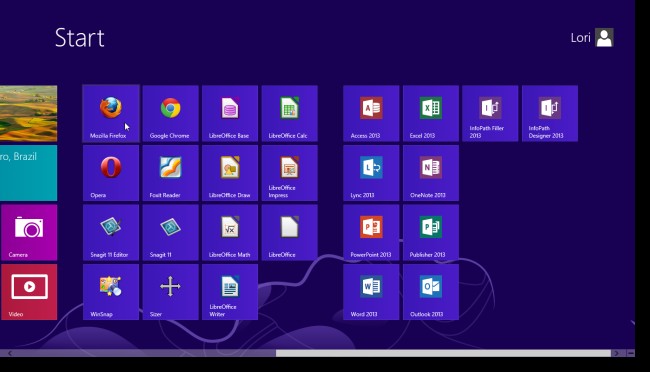Launch the PowerPoint 2013 tile
The width and height of the screenshot is (650, 372).
click(371, 233)
